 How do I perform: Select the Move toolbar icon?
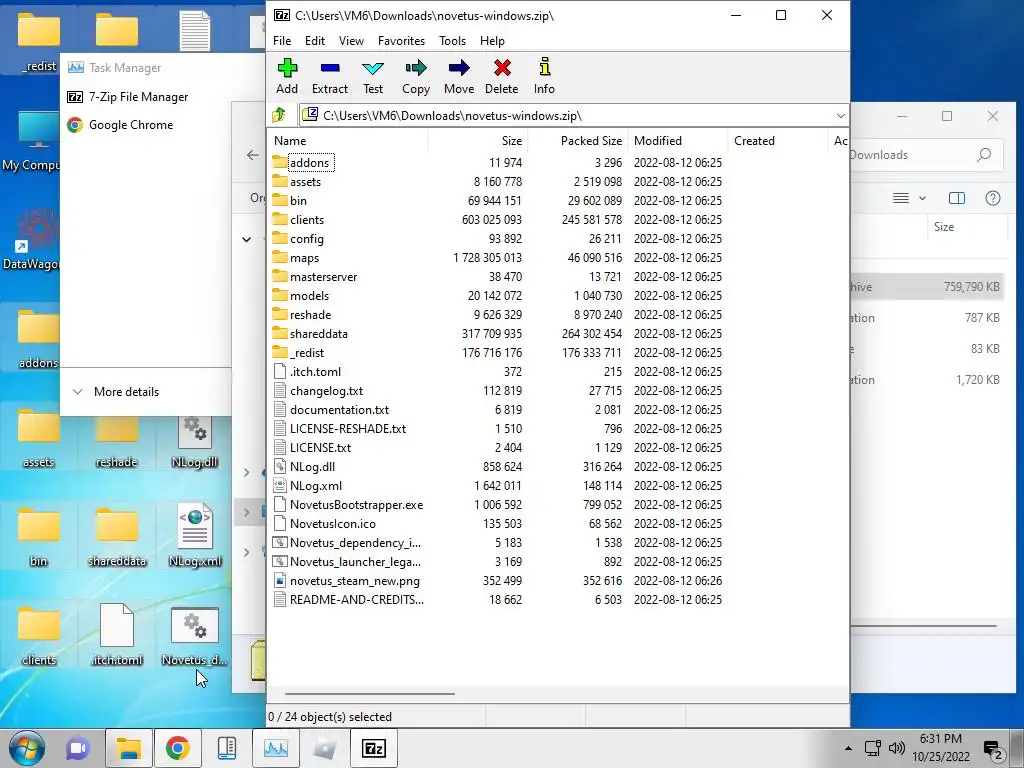click(x=459, y=76)
